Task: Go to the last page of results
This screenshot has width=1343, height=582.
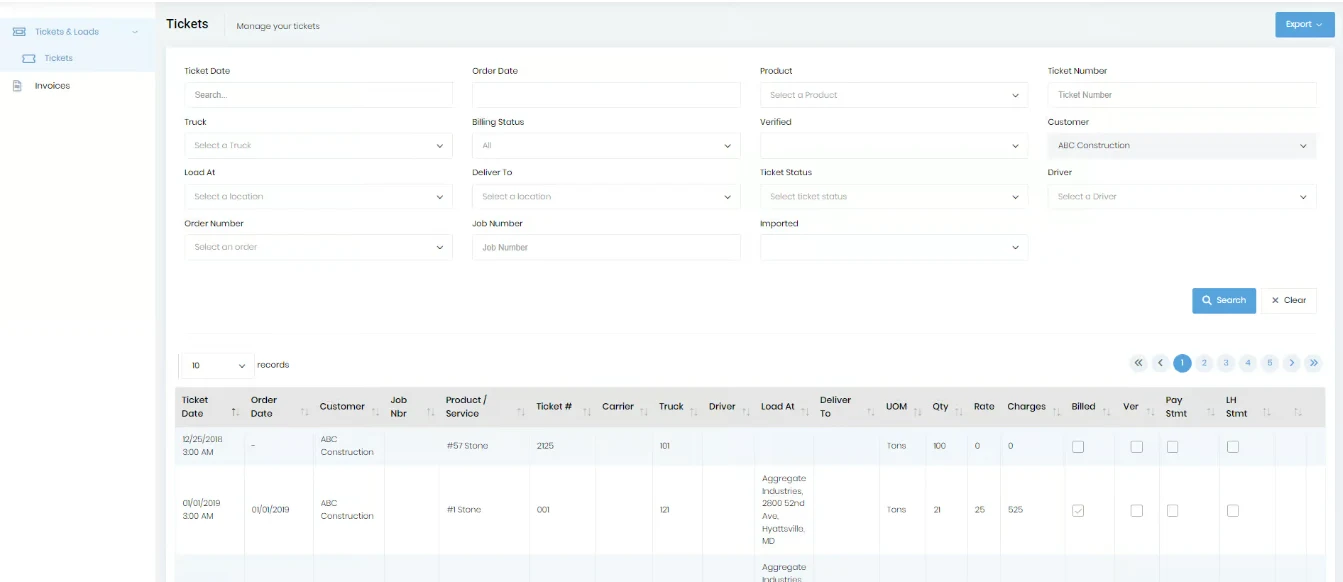Action: click(x=1314, y=363)
